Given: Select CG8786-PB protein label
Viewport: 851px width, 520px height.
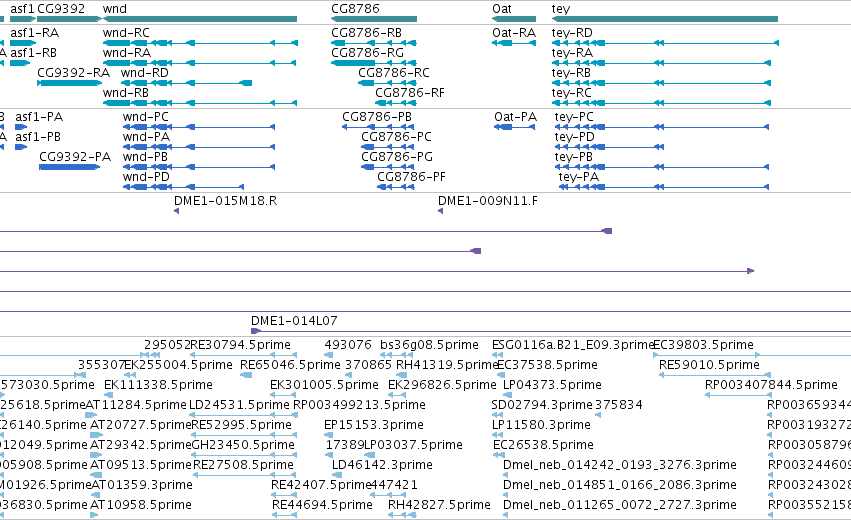Looking at the screenshot, I should (x=377, y=117).
